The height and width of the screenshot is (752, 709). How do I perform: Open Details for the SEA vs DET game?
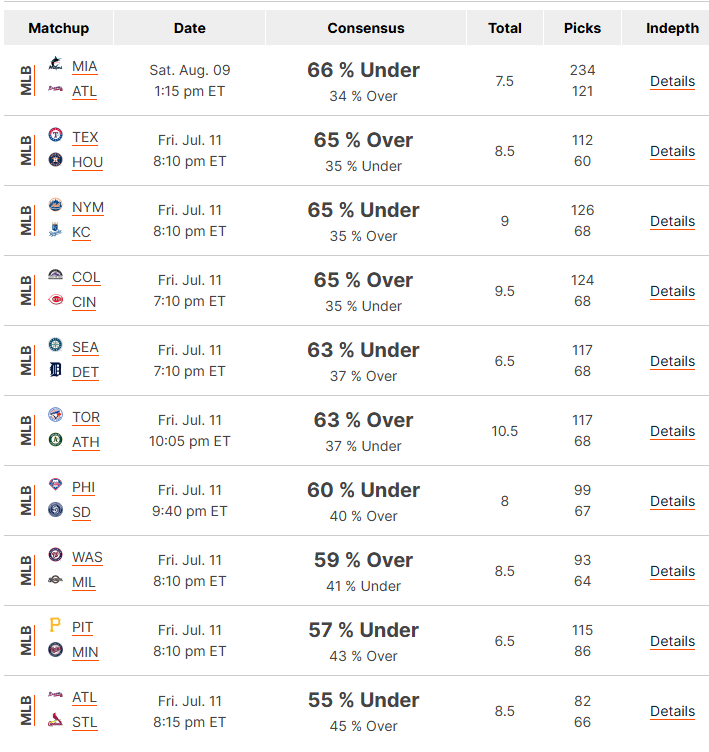pos(672,361)
